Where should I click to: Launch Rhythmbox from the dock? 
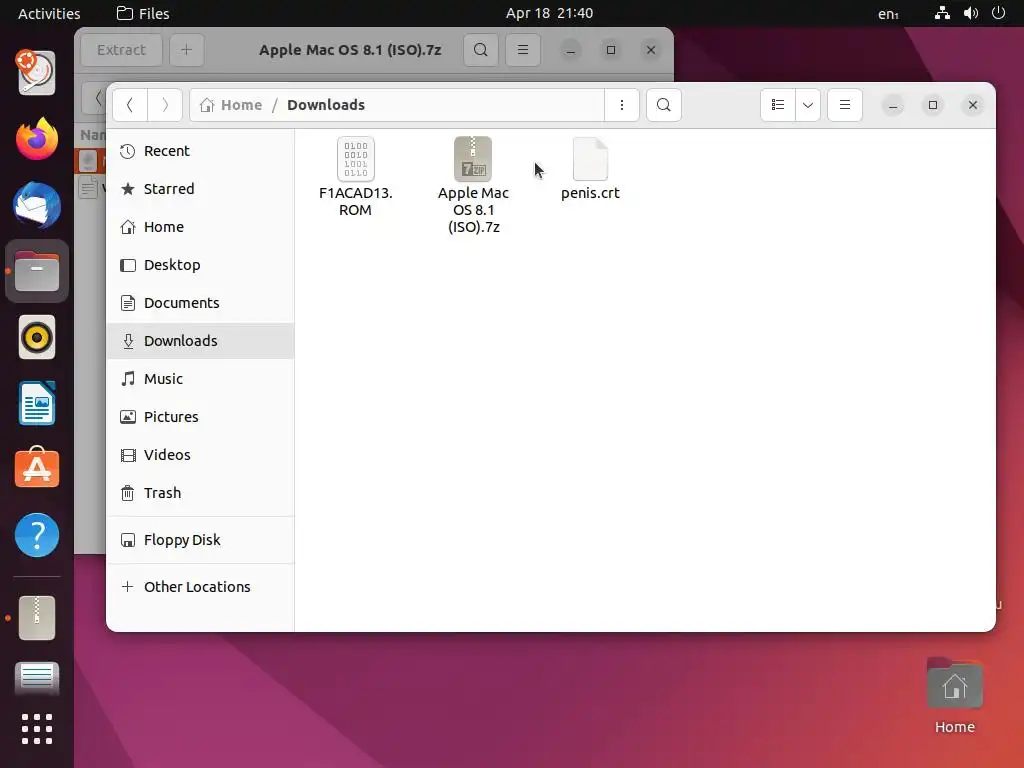tap(37, 337)
